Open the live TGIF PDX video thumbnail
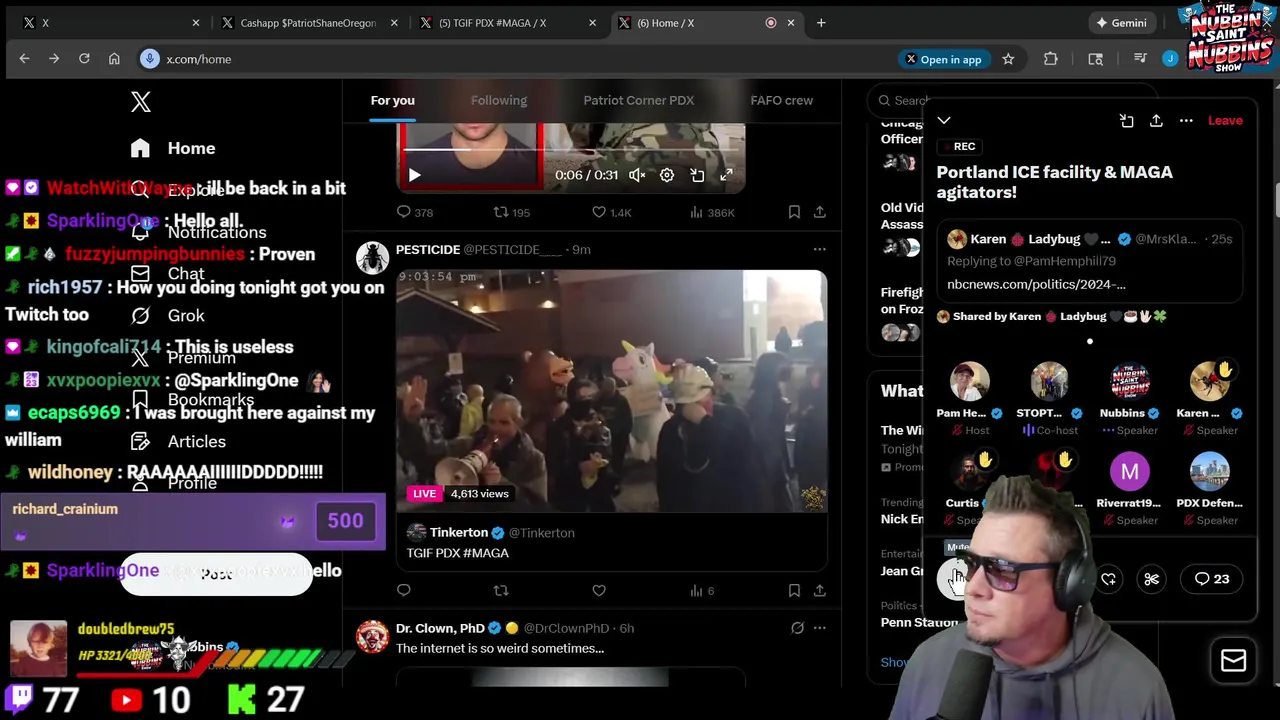Image resolution: width=1280 pixels, height=720 pixels. coord(612,390)
